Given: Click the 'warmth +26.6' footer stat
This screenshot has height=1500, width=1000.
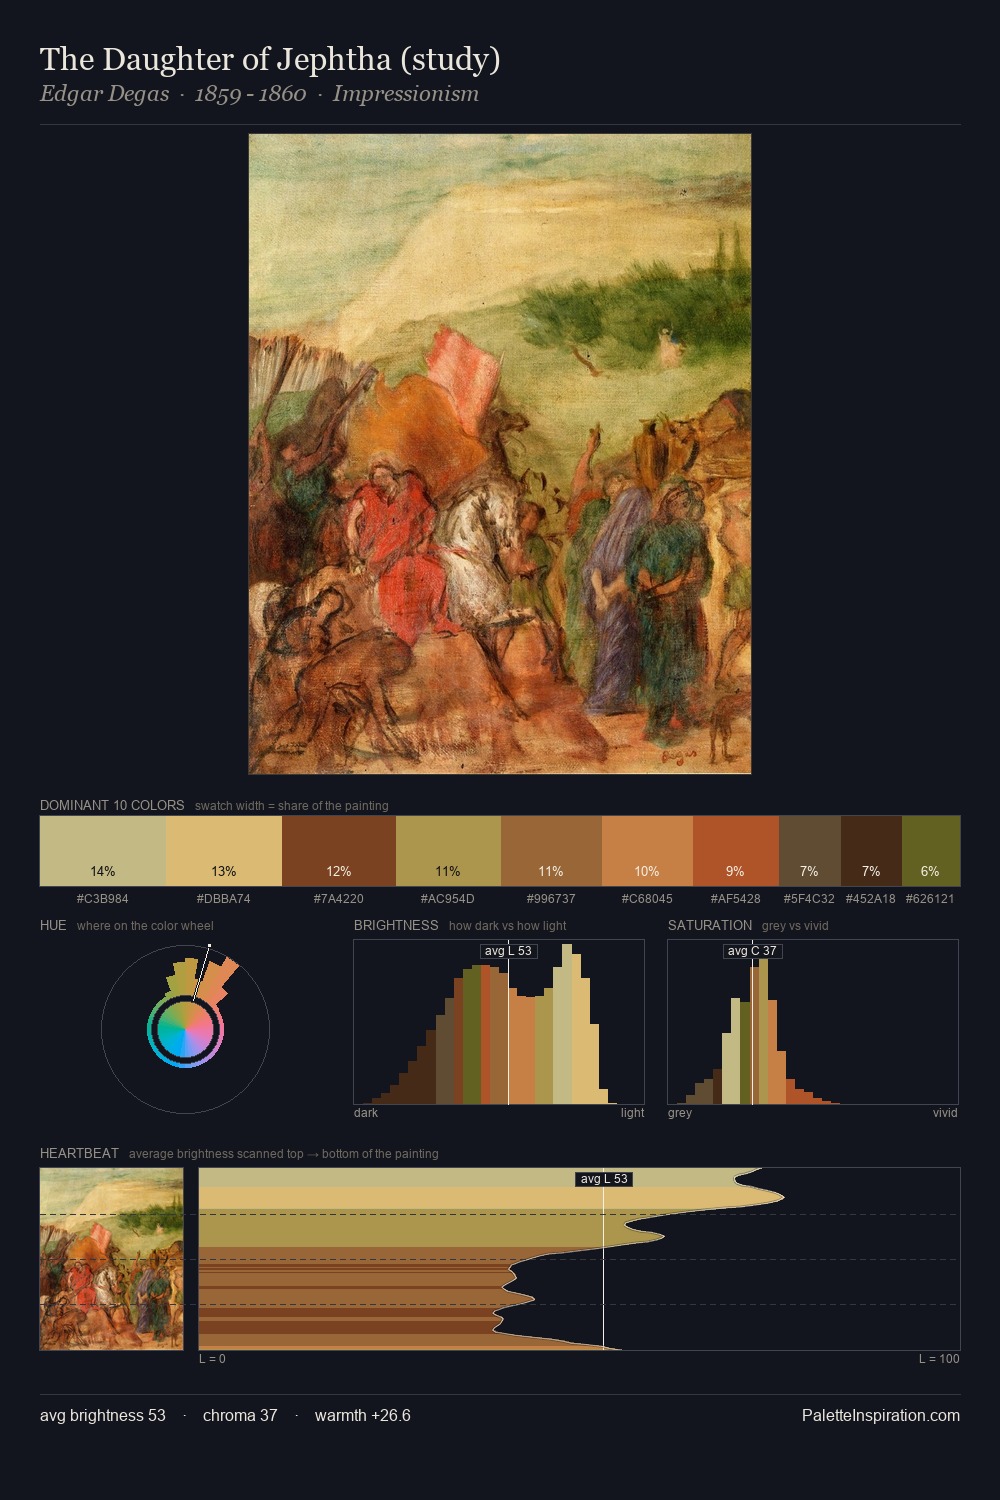Looking at the screenshot, I should pyautogui.click(x=363, y=1415).
